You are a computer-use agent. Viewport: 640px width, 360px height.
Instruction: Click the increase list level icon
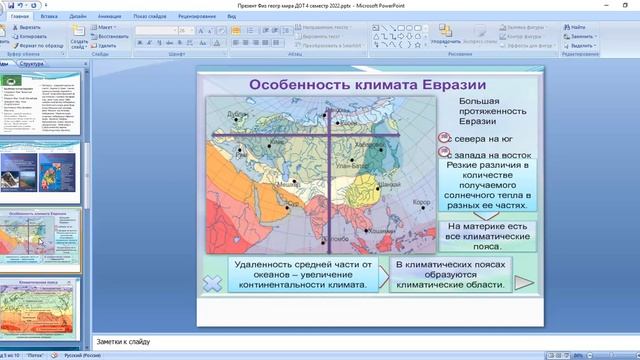(276, 31)
